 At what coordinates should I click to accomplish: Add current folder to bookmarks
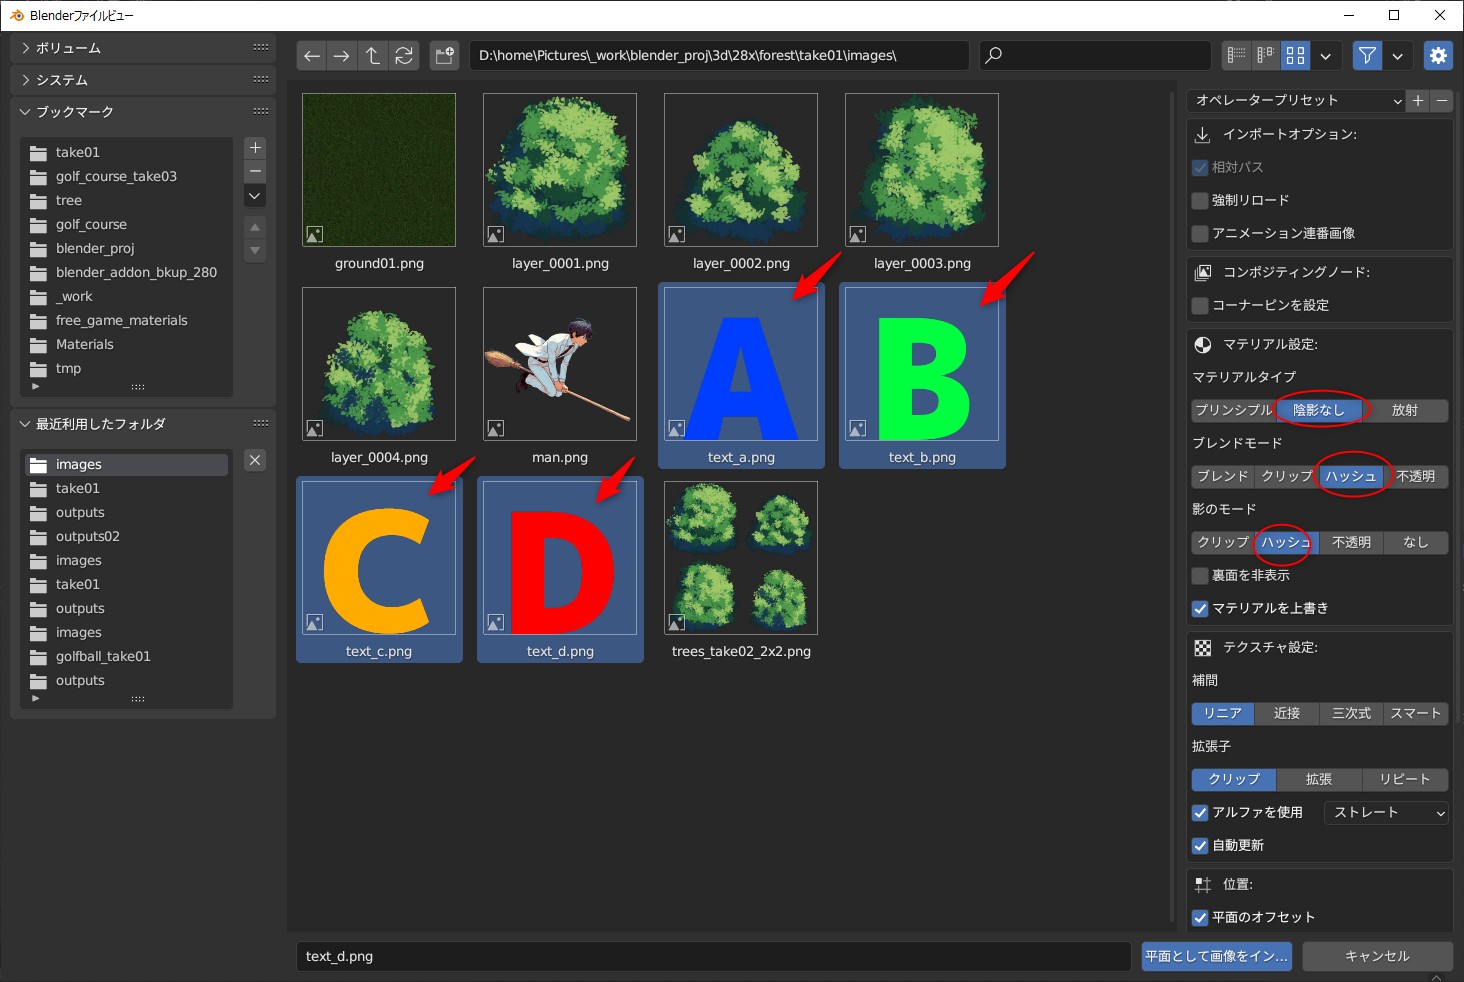(255, 148)
